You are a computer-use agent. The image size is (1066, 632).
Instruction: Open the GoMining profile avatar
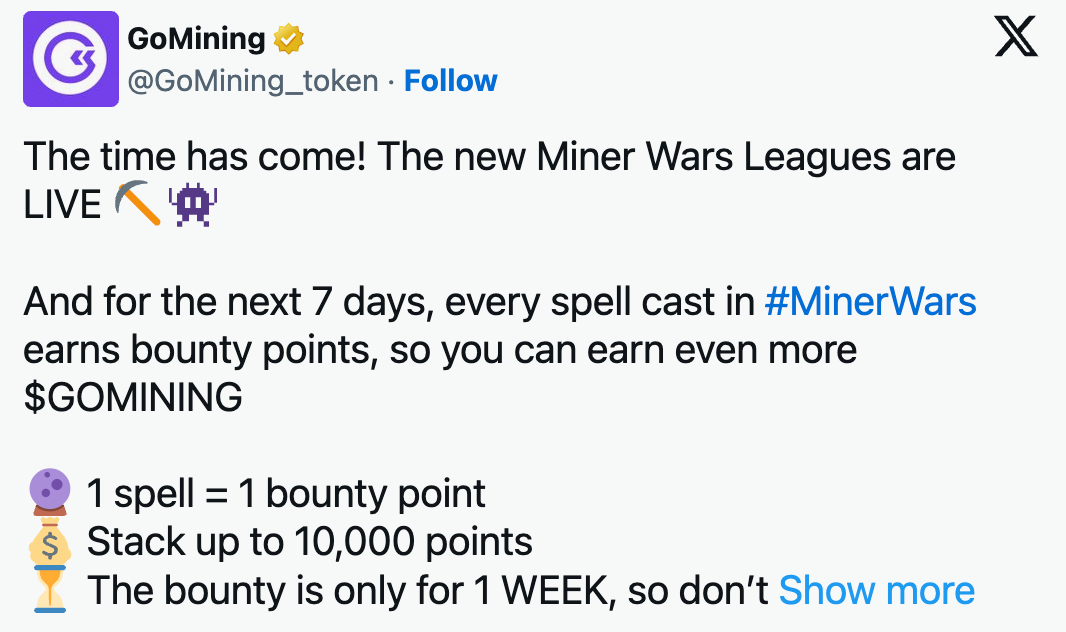point(65,59)
